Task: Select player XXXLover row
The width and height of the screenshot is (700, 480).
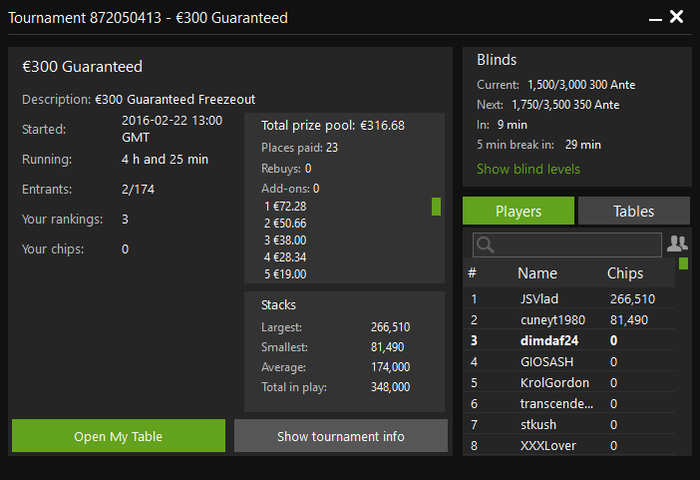Action: pyautogui.click(x=548, y=445)
